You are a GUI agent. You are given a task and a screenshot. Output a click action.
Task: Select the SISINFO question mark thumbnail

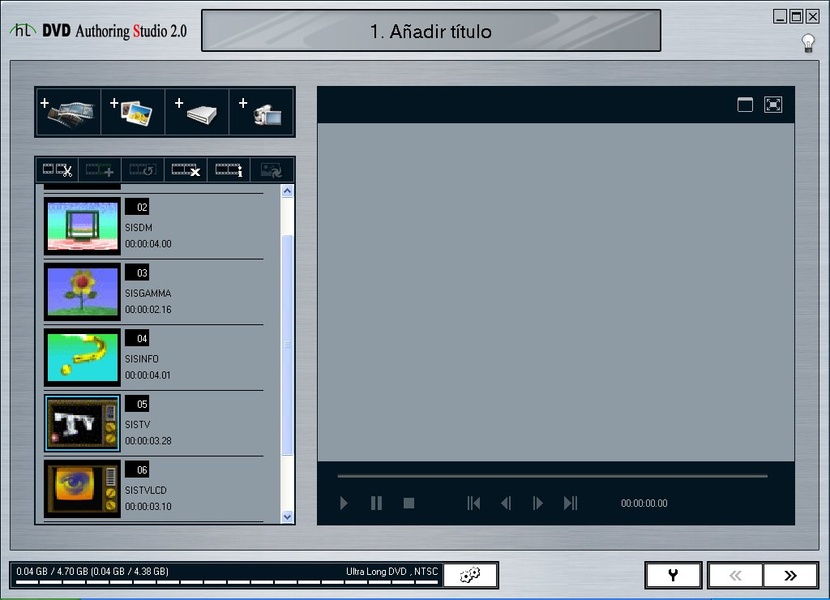point(82,357)
